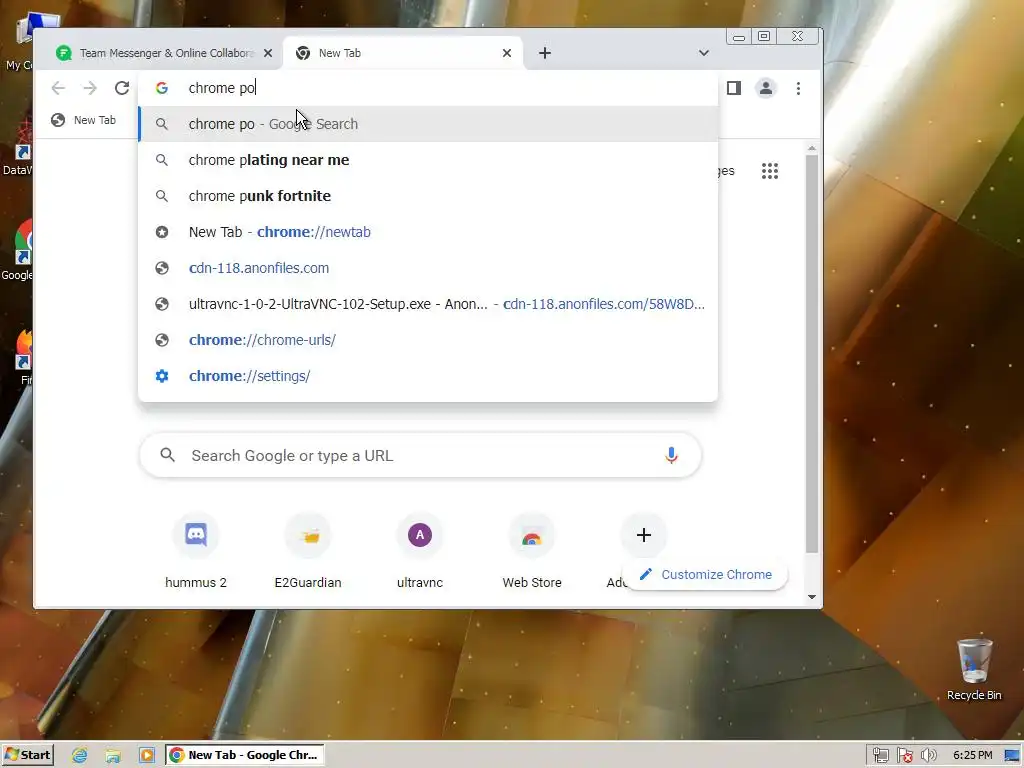1024x768 pixels.
Task: Pick the New Tab chrome://newtab suggestion
Action: pyautogui.click(x=428, y=232)
